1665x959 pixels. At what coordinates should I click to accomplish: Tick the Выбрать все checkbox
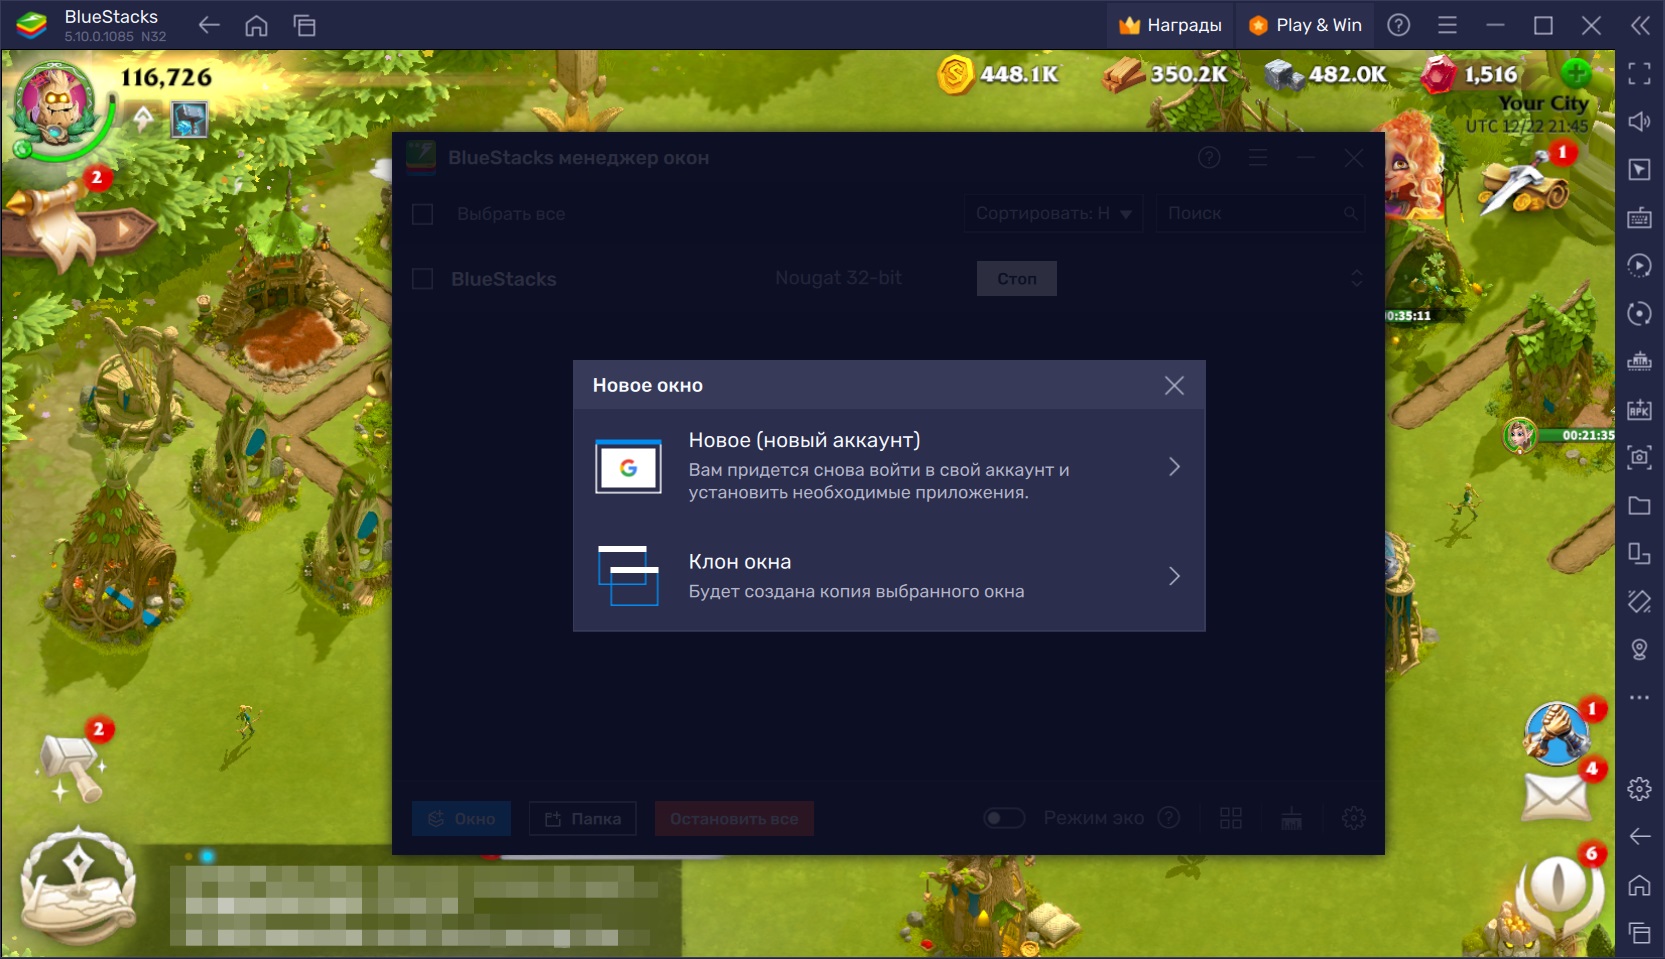click(423, 214)
